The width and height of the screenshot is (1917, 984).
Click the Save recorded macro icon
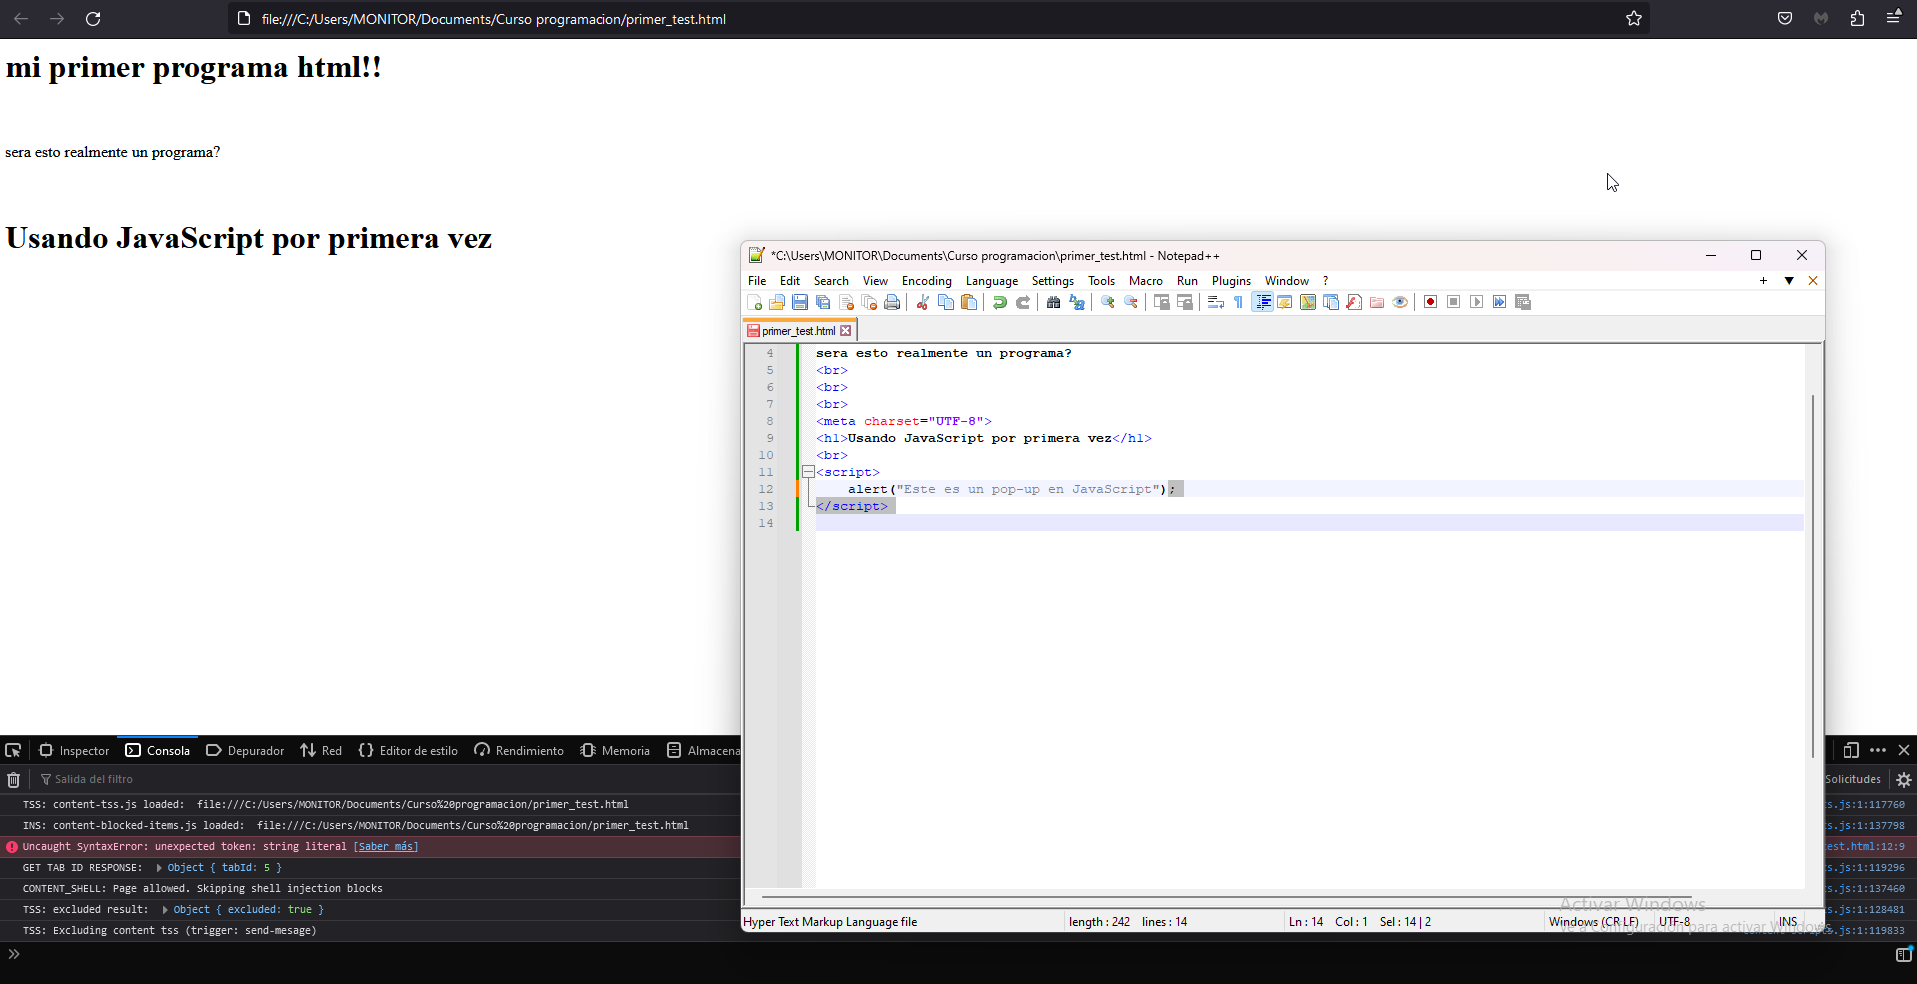pos(1523,302)
